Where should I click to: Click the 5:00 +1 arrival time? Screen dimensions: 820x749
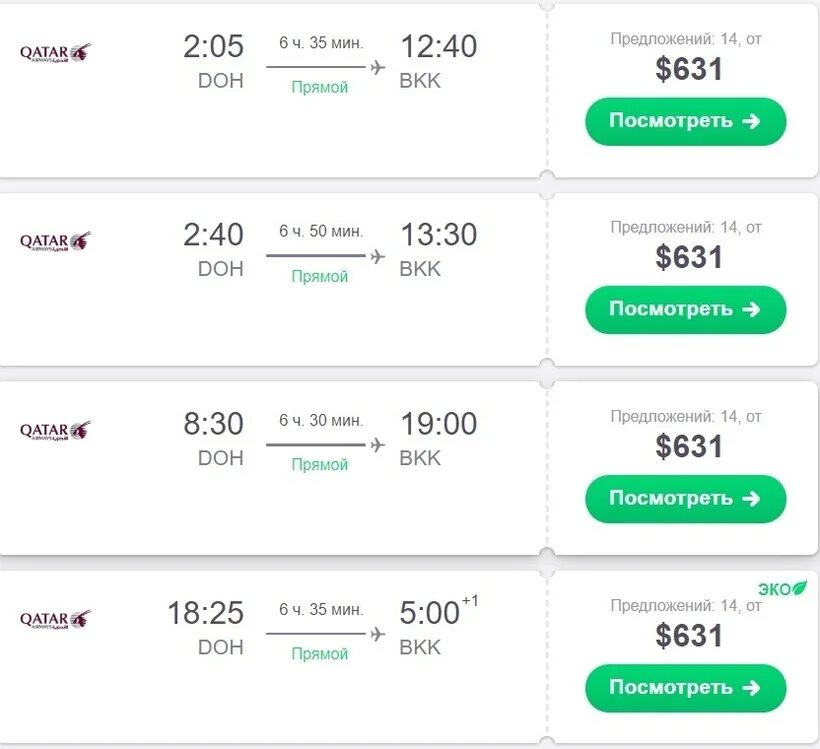coord(432,612)
